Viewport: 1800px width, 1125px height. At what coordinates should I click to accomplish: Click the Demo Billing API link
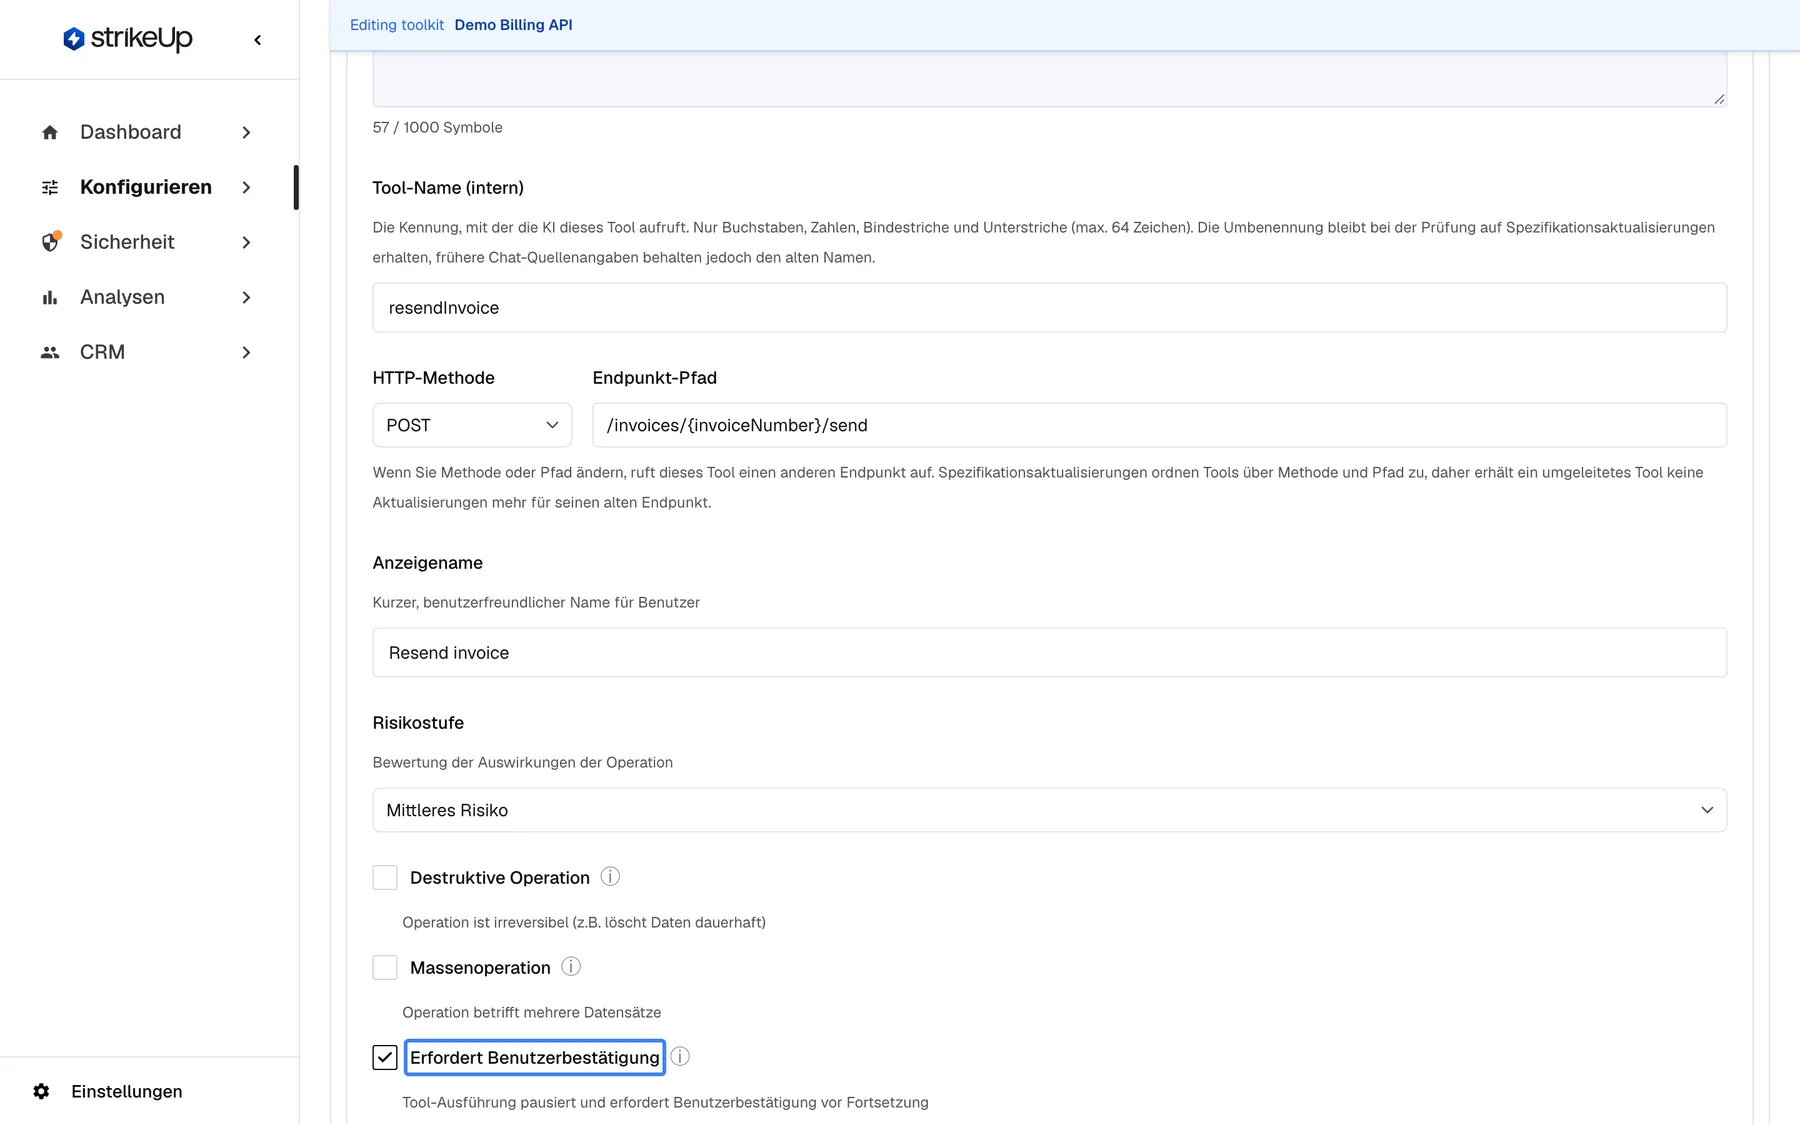pos(513,25)
